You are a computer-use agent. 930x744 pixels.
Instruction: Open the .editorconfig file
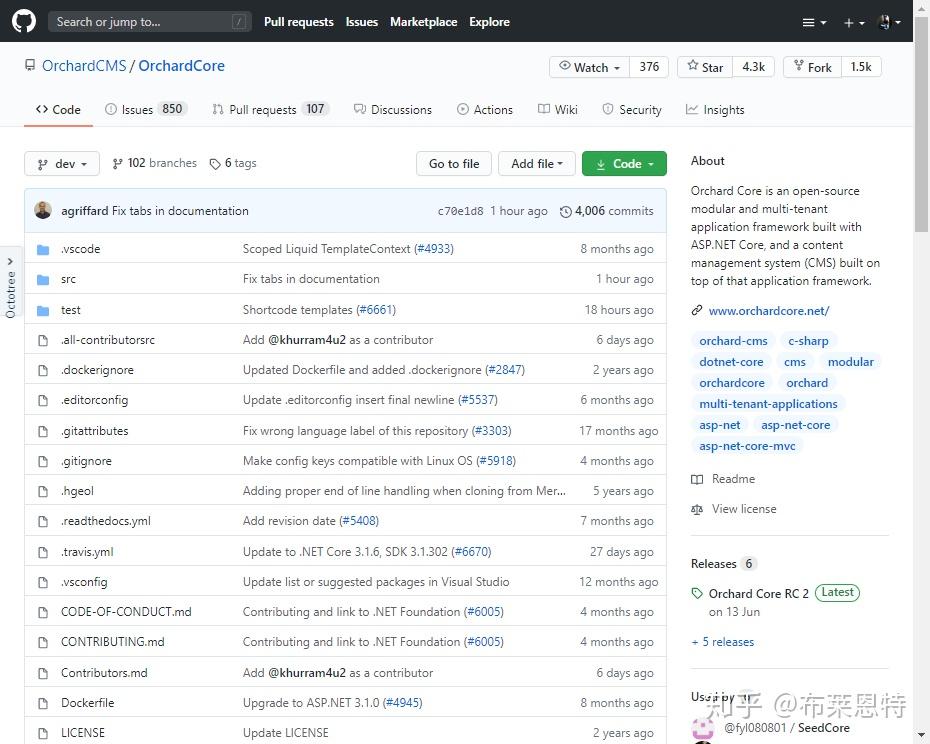click(94, 400)
